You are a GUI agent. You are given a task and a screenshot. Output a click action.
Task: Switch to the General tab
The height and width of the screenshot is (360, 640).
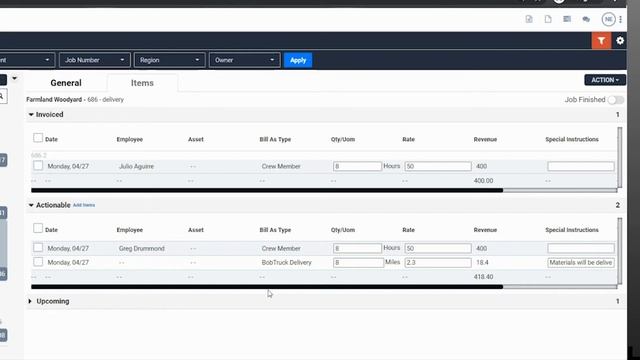coord(66,83)
